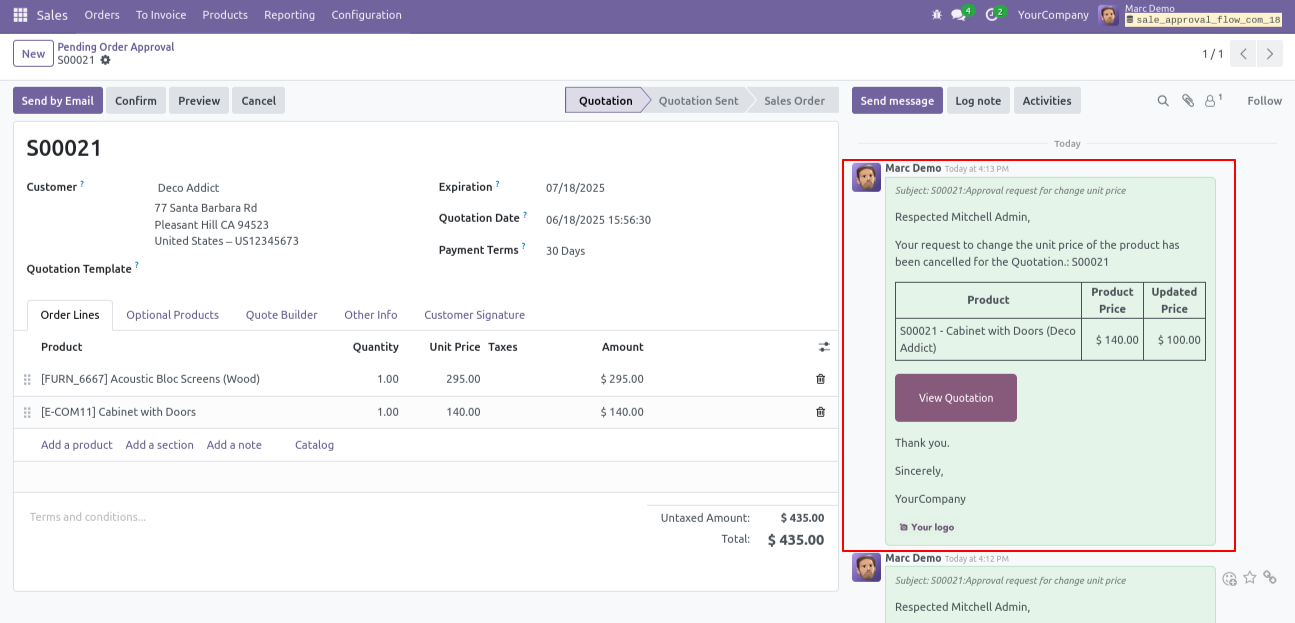Open activities clock icon in navbar

tap(994, 15)
